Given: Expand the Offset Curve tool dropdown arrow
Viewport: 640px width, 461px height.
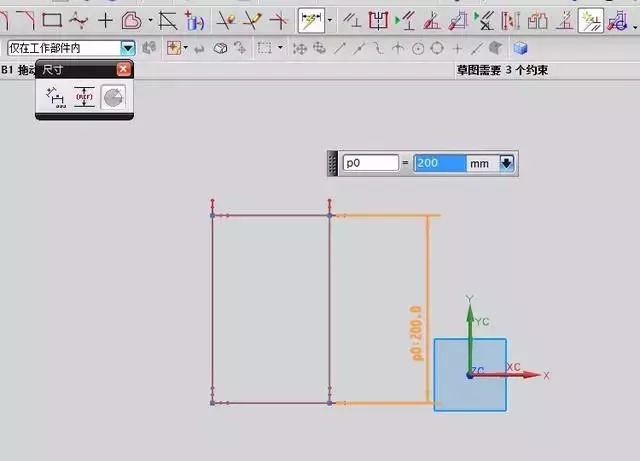Looking at the screenshot, I should [x=150, y=19].
